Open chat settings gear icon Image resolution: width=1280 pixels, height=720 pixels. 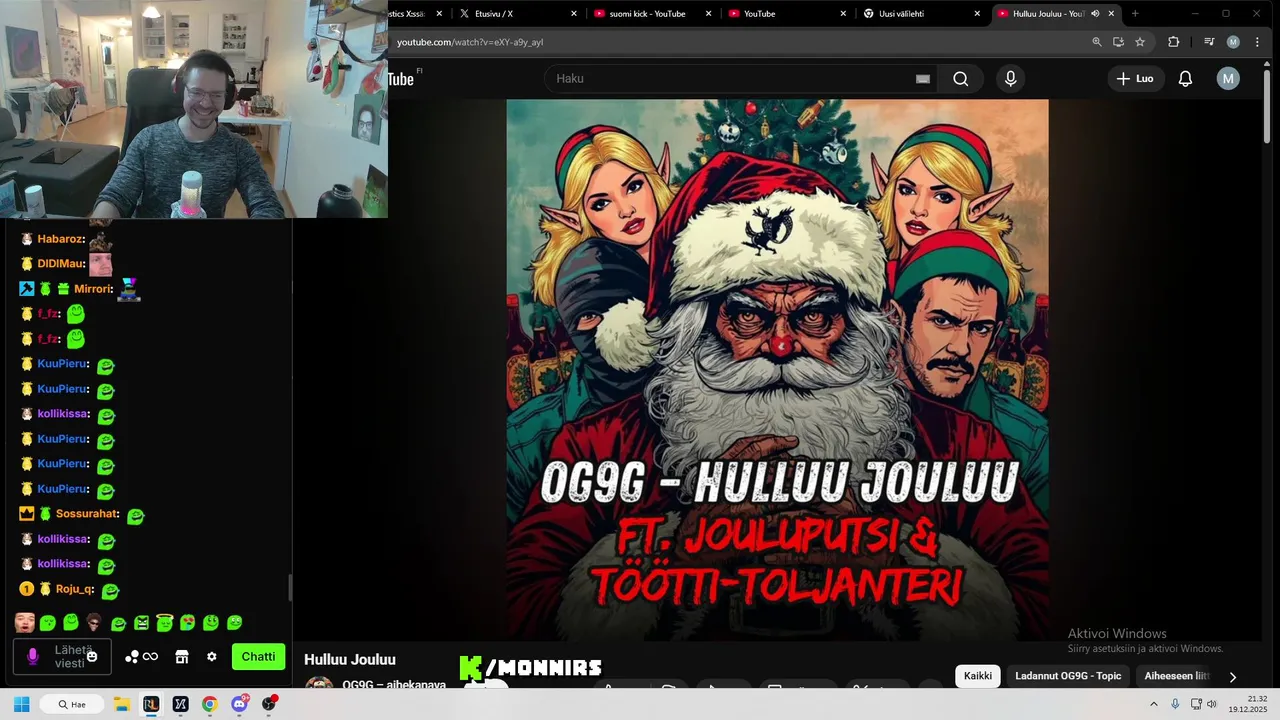click(x=211, y=657)
